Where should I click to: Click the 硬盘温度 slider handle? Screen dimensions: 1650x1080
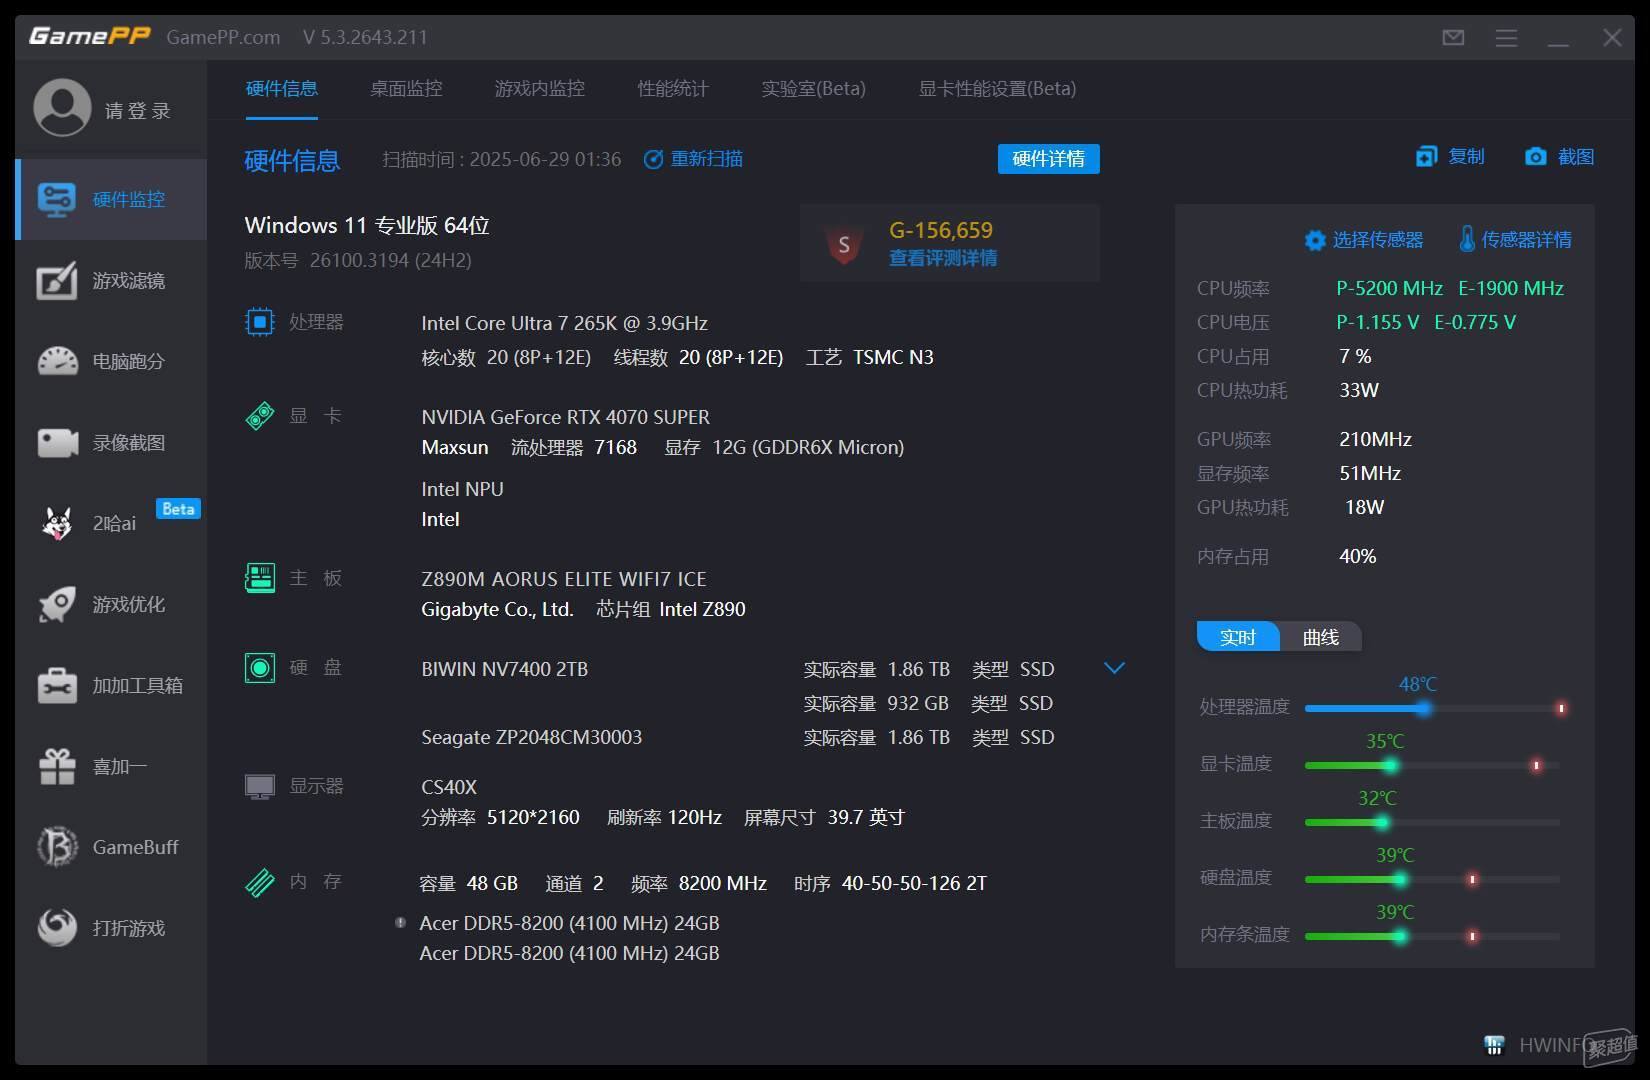(1400, 880)
